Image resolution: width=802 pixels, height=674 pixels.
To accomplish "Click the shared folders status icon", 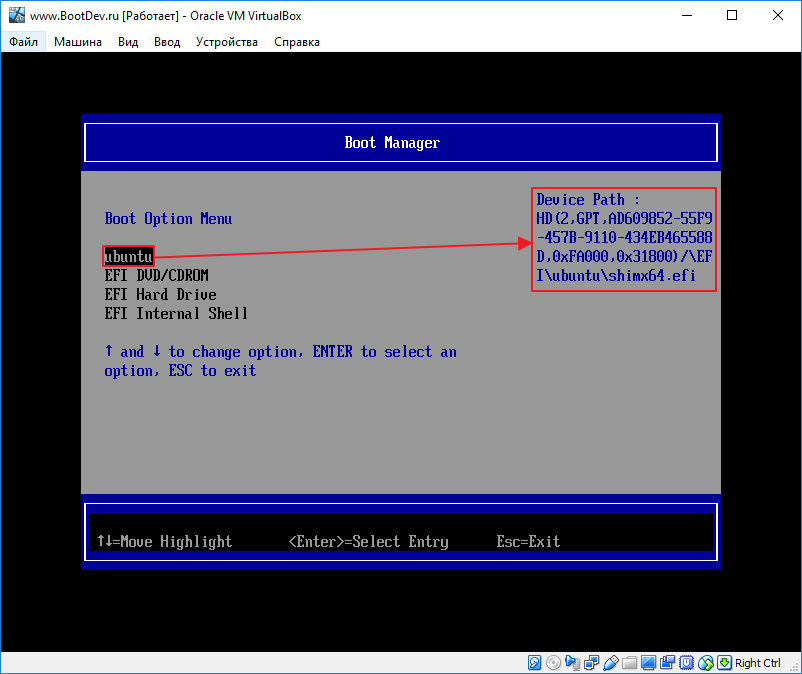I will 629,662.
